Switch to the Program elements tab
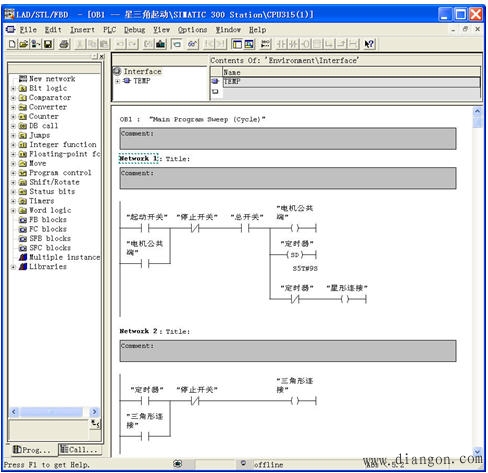 [x=32, y=450]
